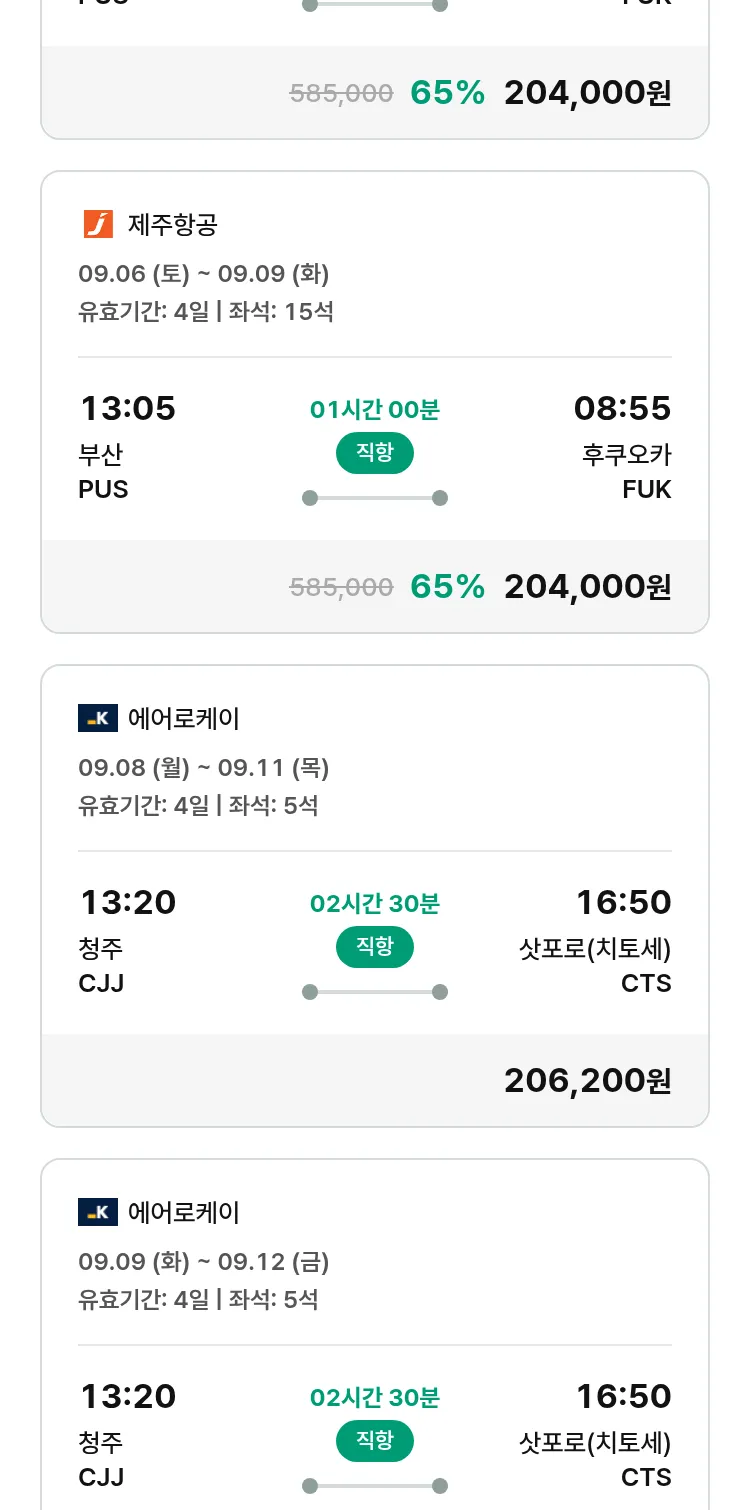Tap the 13:05 Busan departure time
Screen dimensions: 750x1510
(127, 408)
